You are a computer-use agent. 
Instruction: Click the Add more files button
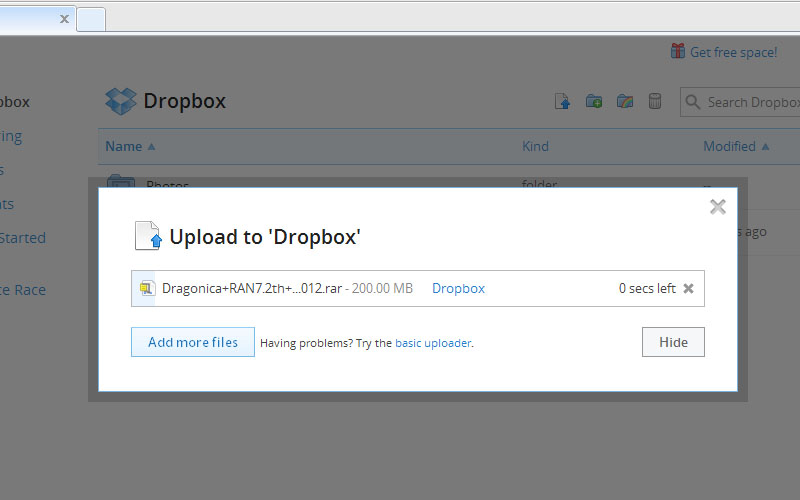coord(193,342)
